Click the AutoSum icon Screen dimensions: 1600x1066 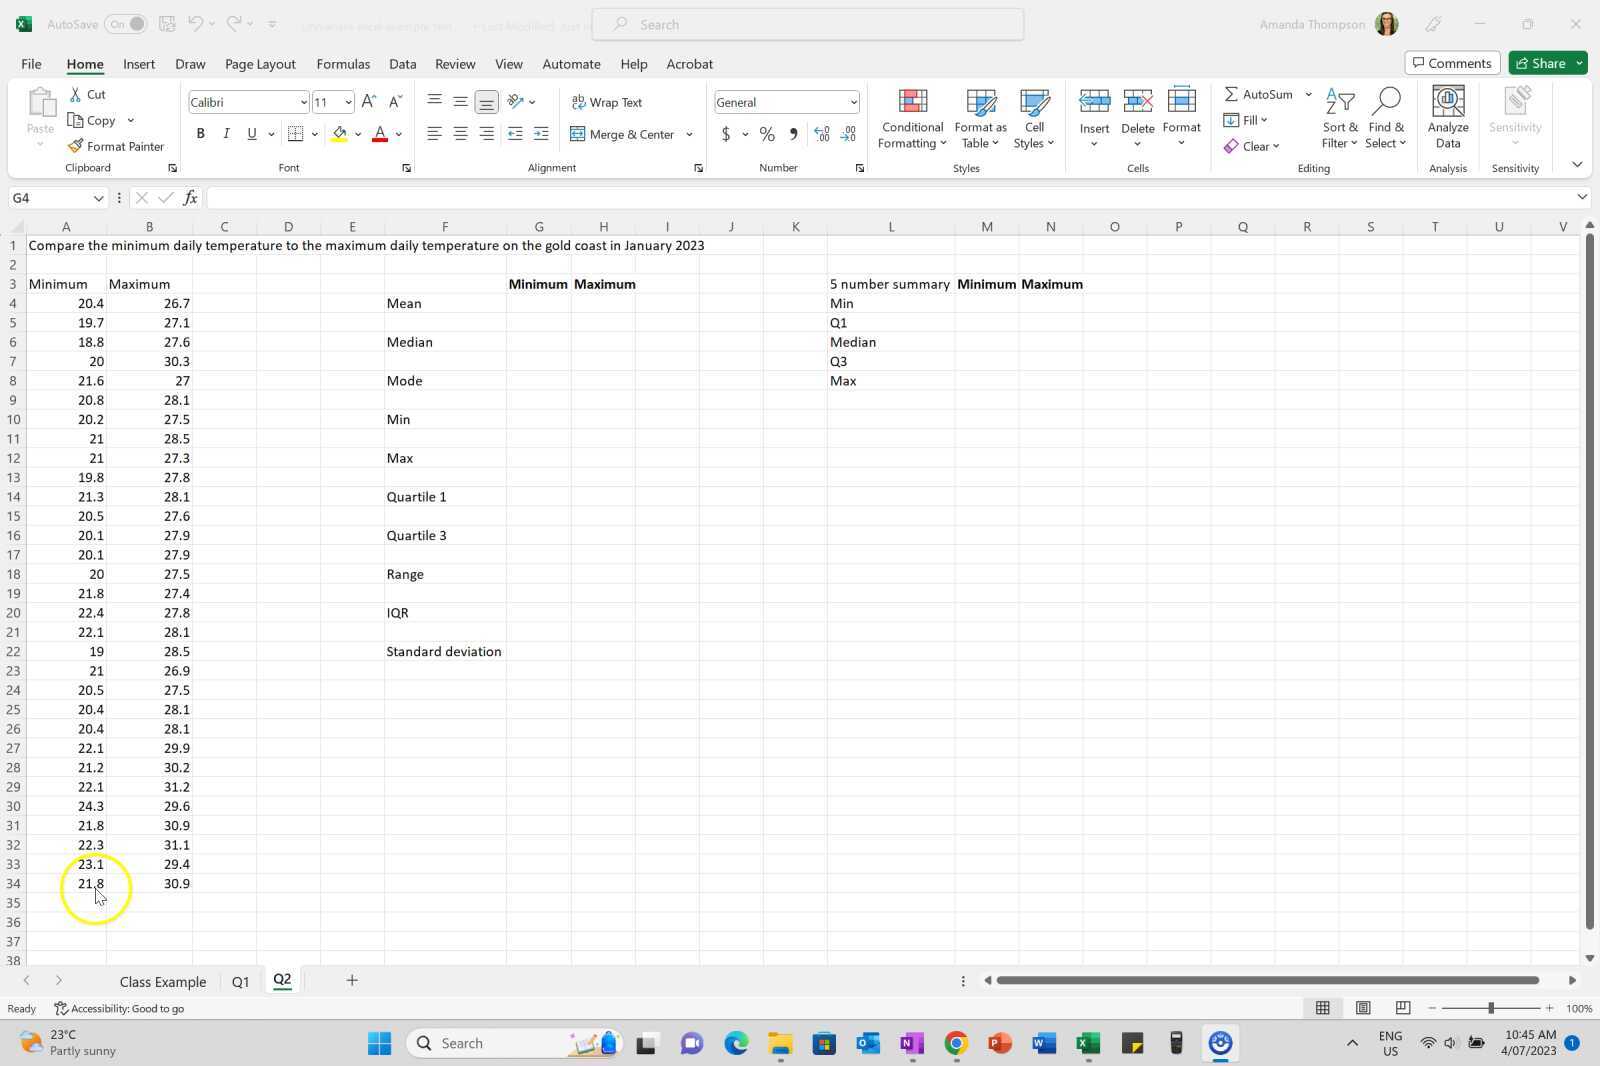click(x=1233, y=94)
